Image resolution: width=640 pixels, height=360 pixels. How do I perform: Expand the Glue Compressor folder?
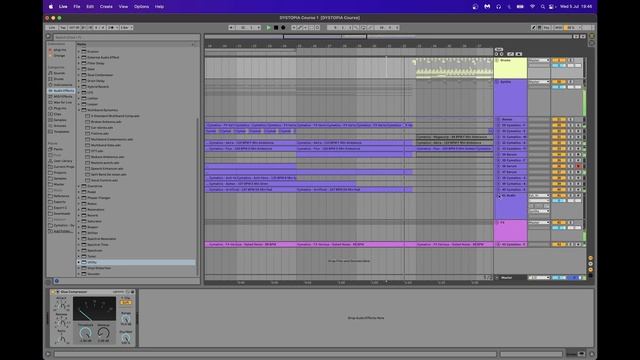click(x=79, y=75)
